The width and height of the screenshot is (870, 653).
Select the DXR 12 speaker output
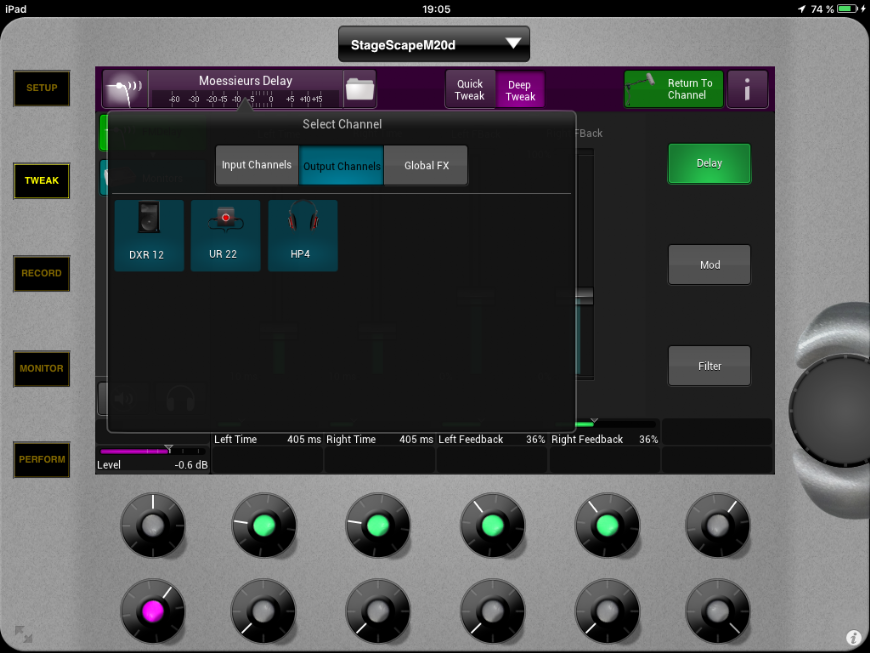(148, 235)
